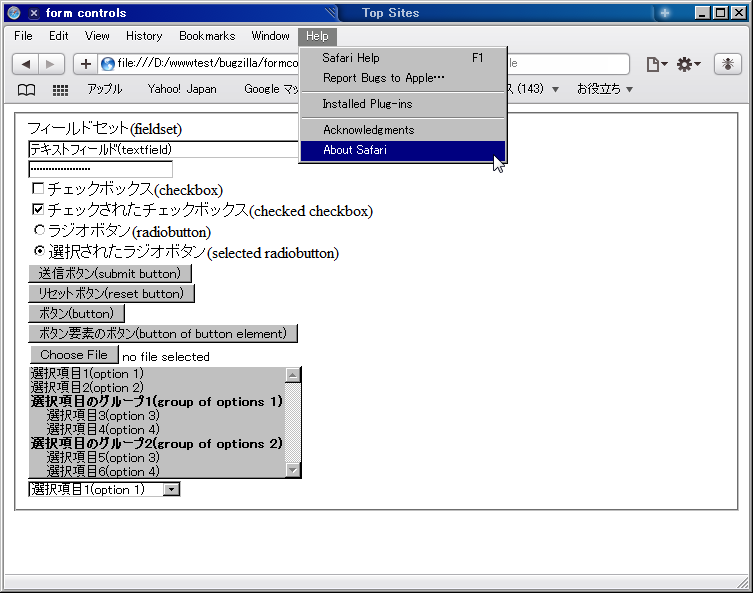Open the View menu
Screen dimensions: 753x593
[x=97, y=36]
